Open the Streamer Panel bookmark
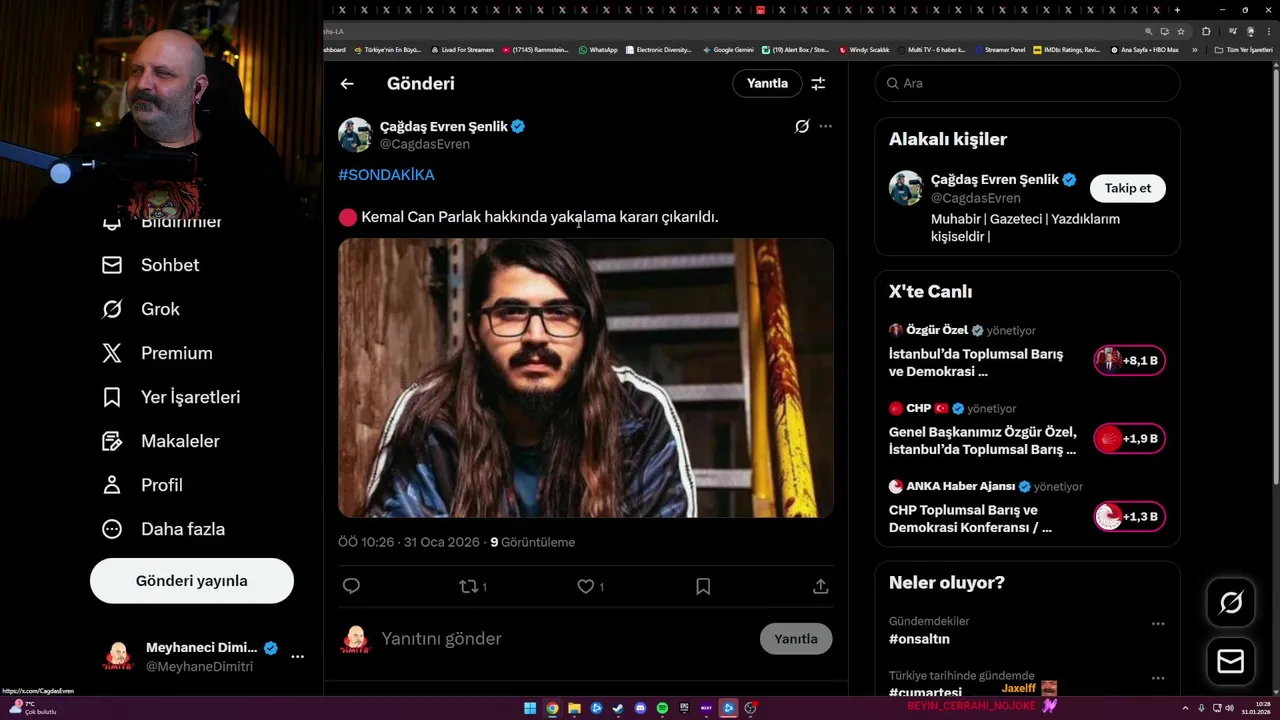The image size is (1280, 720). [999, 50]
